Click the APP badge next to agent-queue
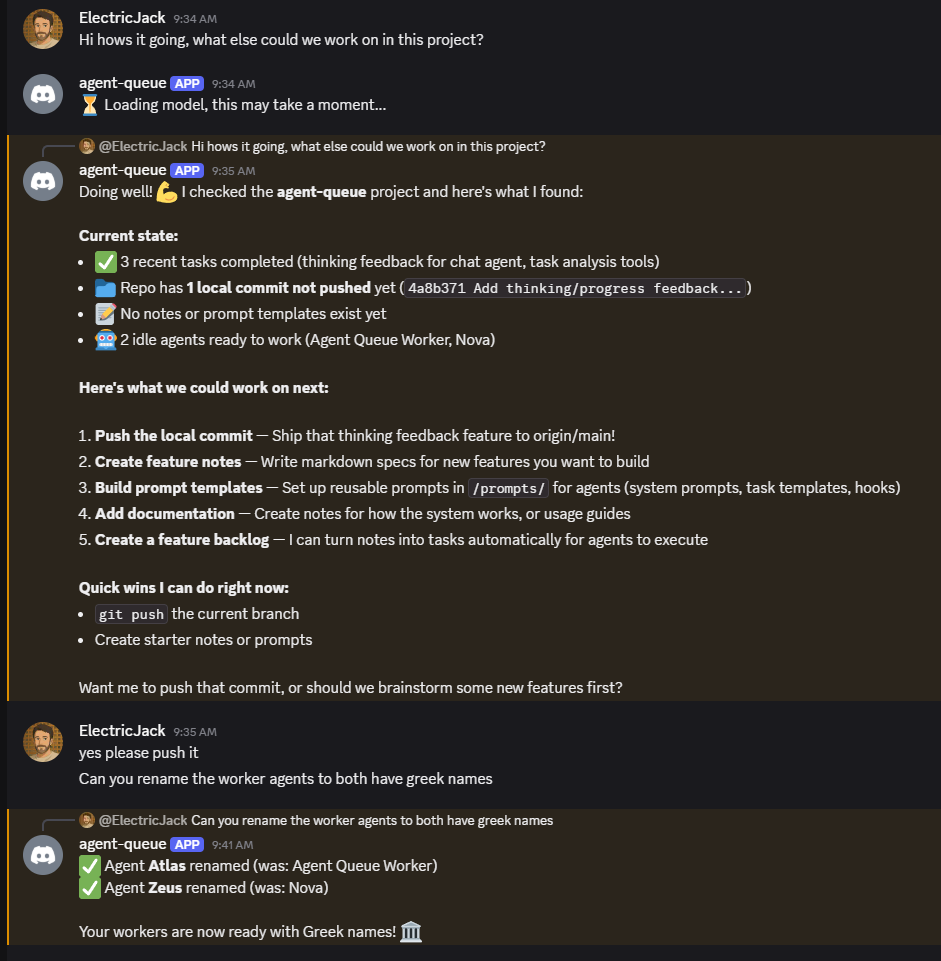Viewport: 941px width, 961px height. pyautogui.click(x=186, y=170)
